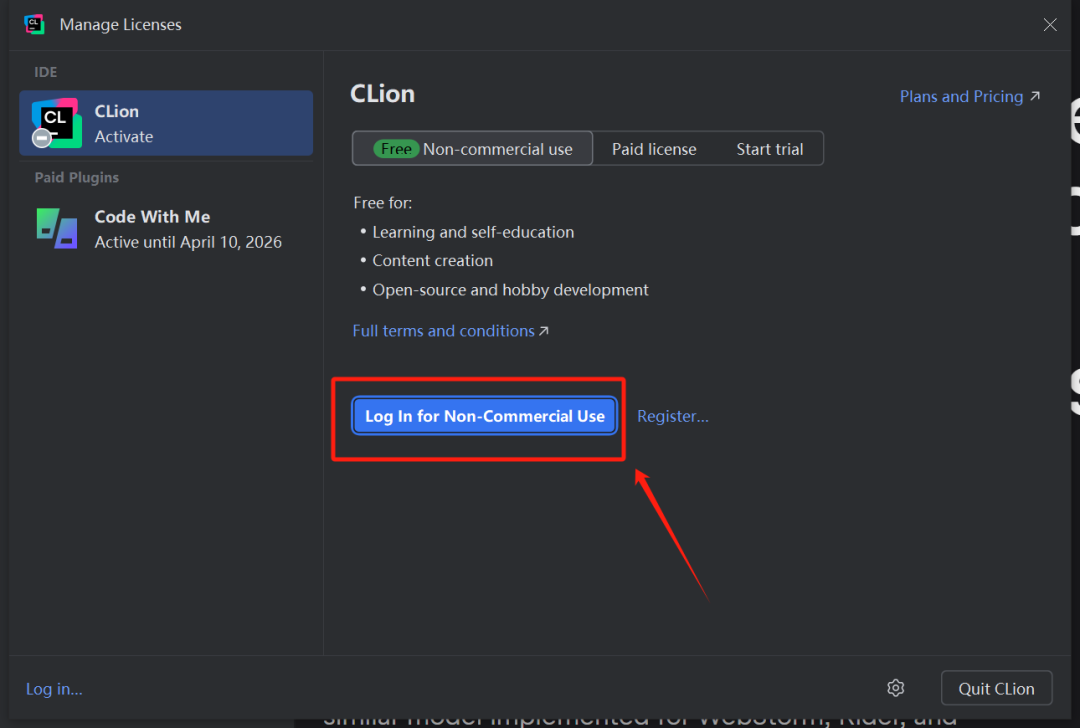Open the Plans and Pricing link
The width and height of the screenshot is (1080, 728).
point(970,96)
